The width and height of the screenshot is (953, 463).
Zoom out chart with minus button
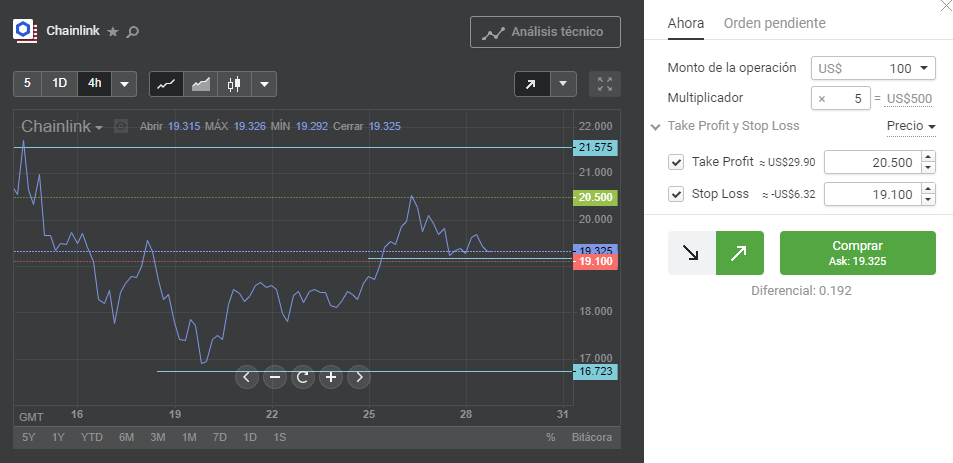click(275, 377)
